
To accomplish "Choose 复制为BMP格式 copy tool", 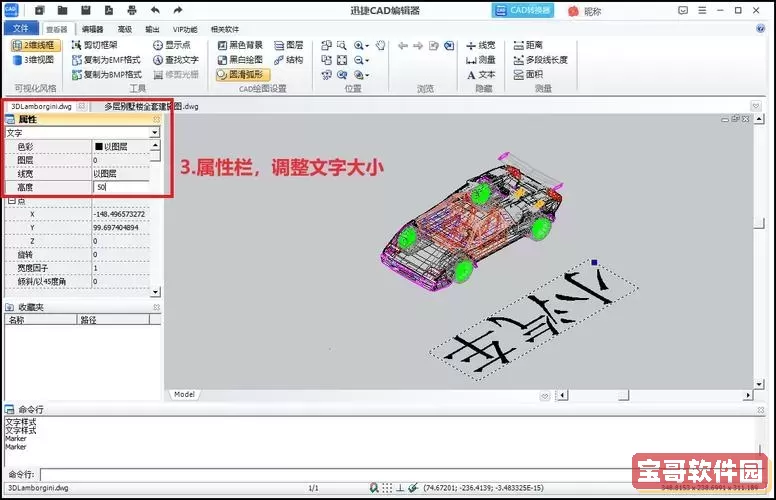I will [106, 75].
